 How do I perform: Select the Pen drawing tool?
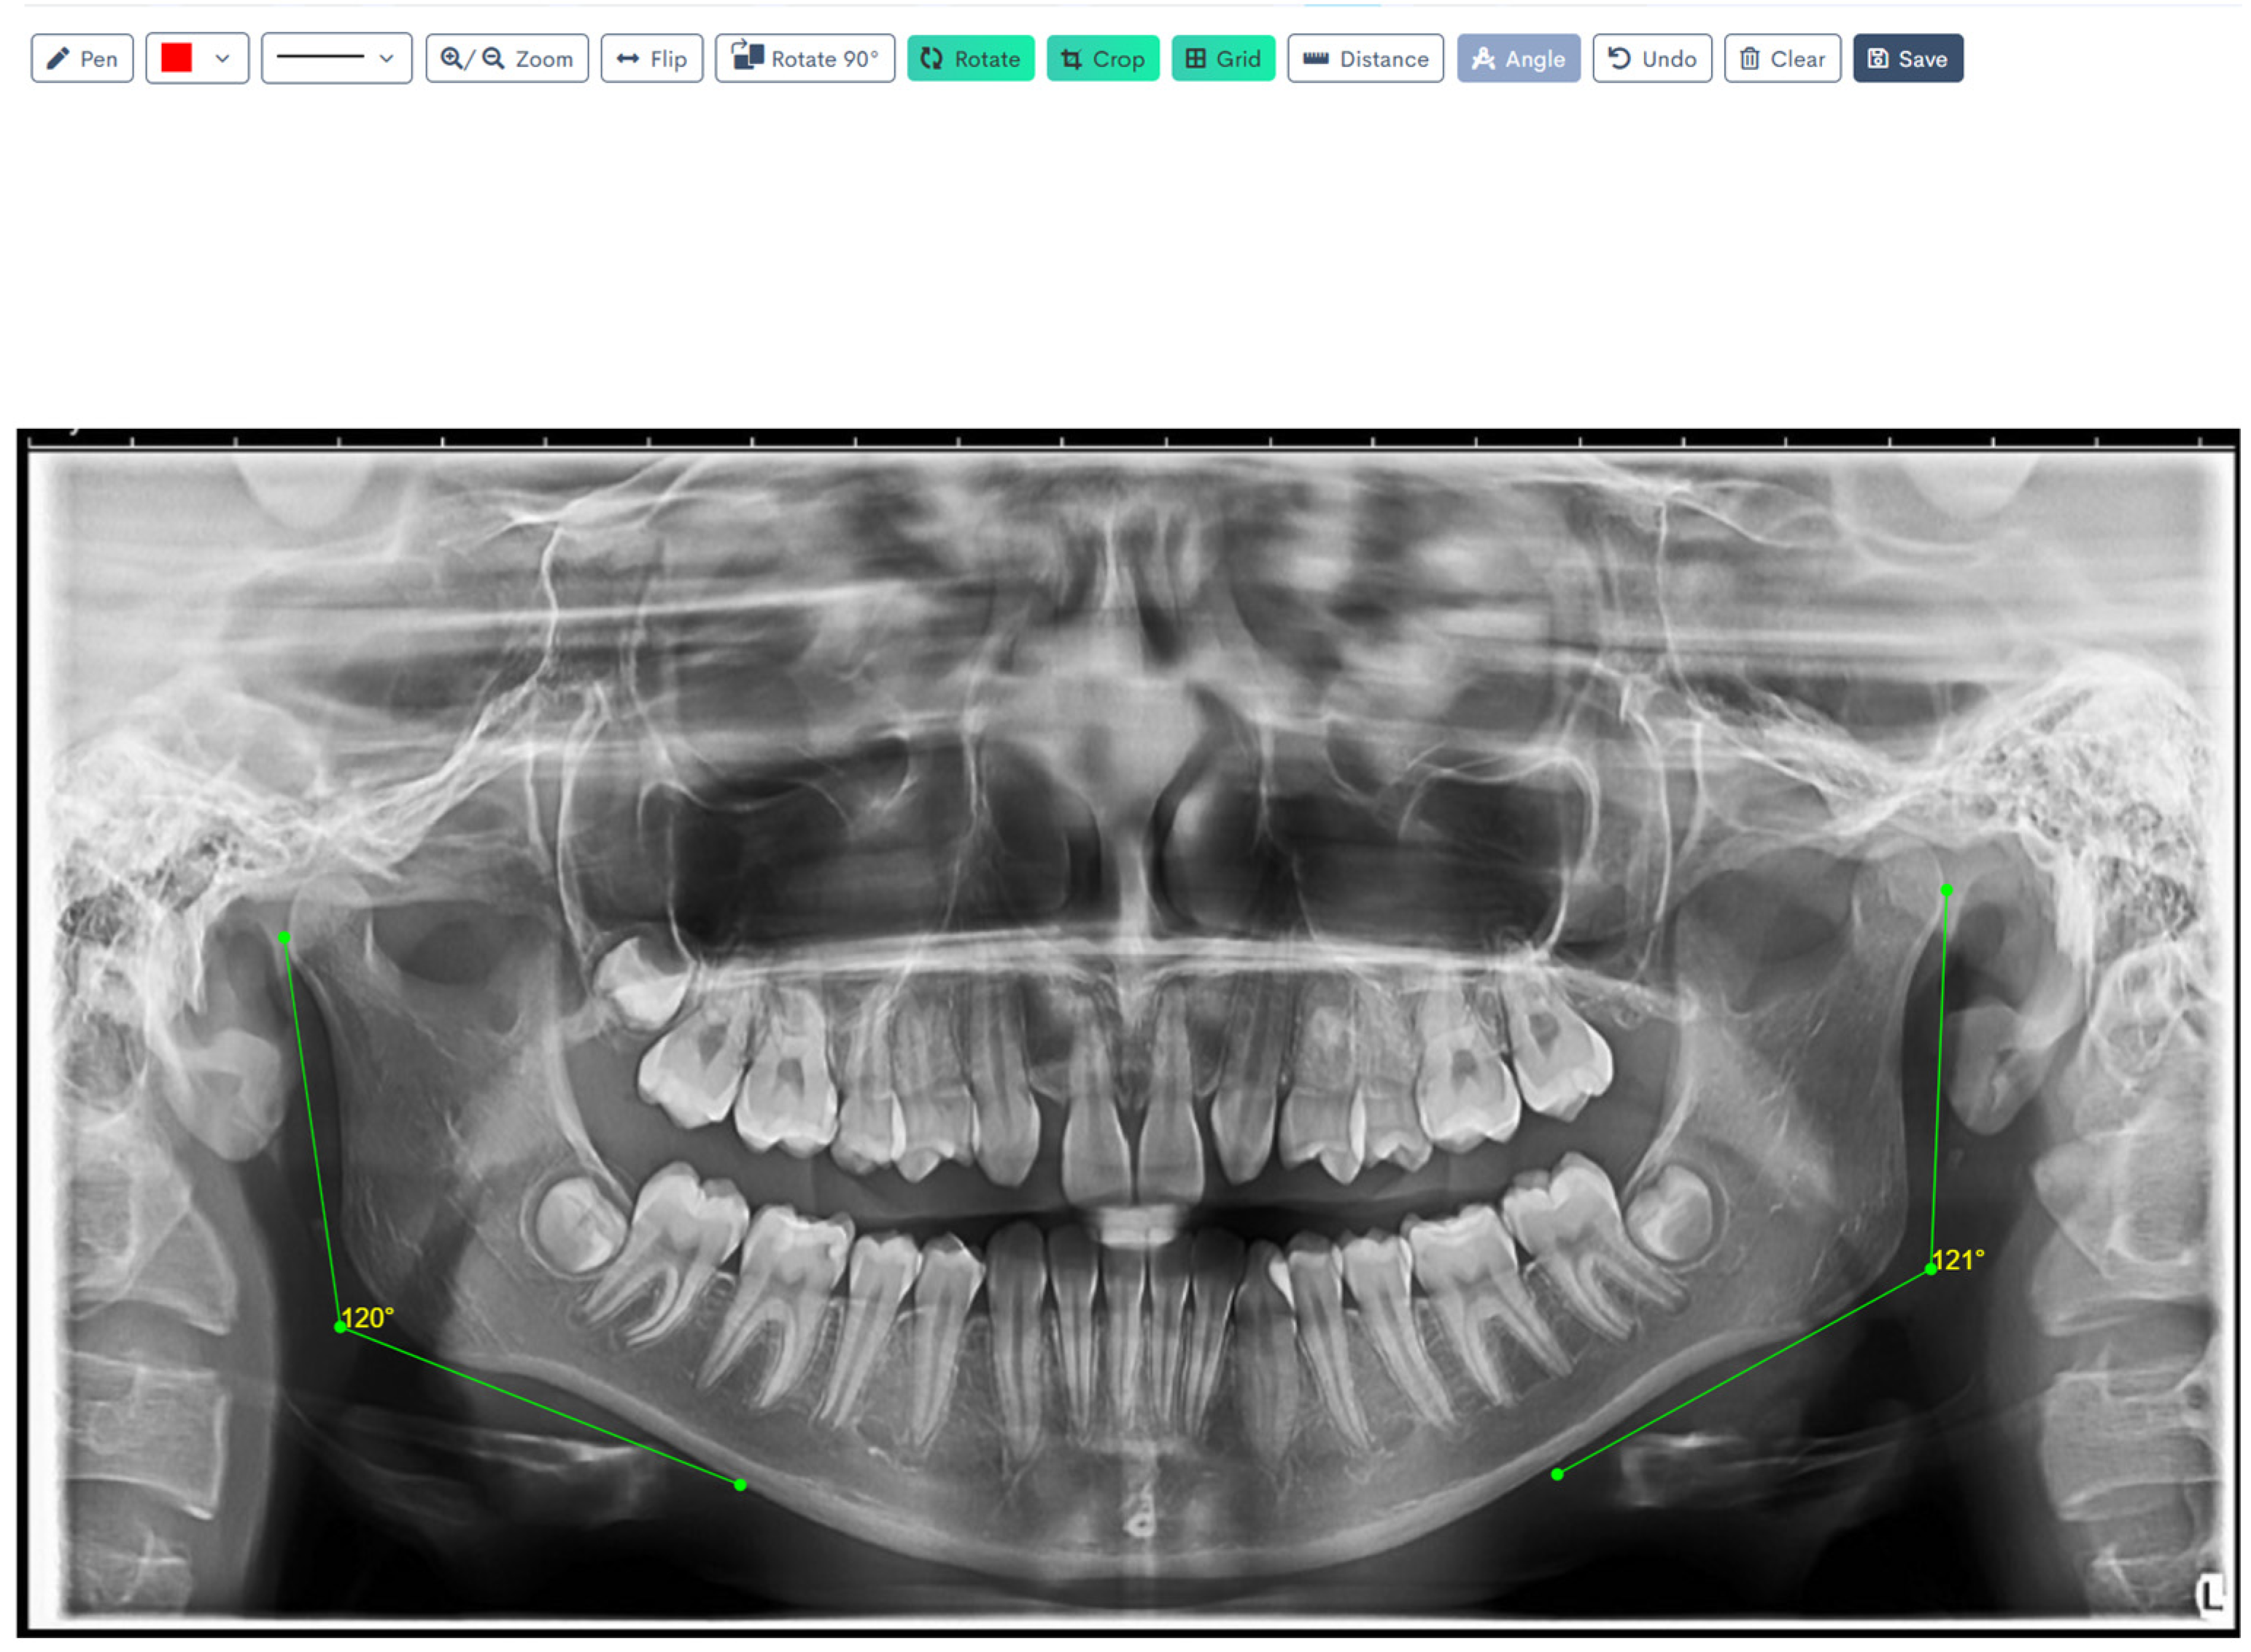click(82, 59)
